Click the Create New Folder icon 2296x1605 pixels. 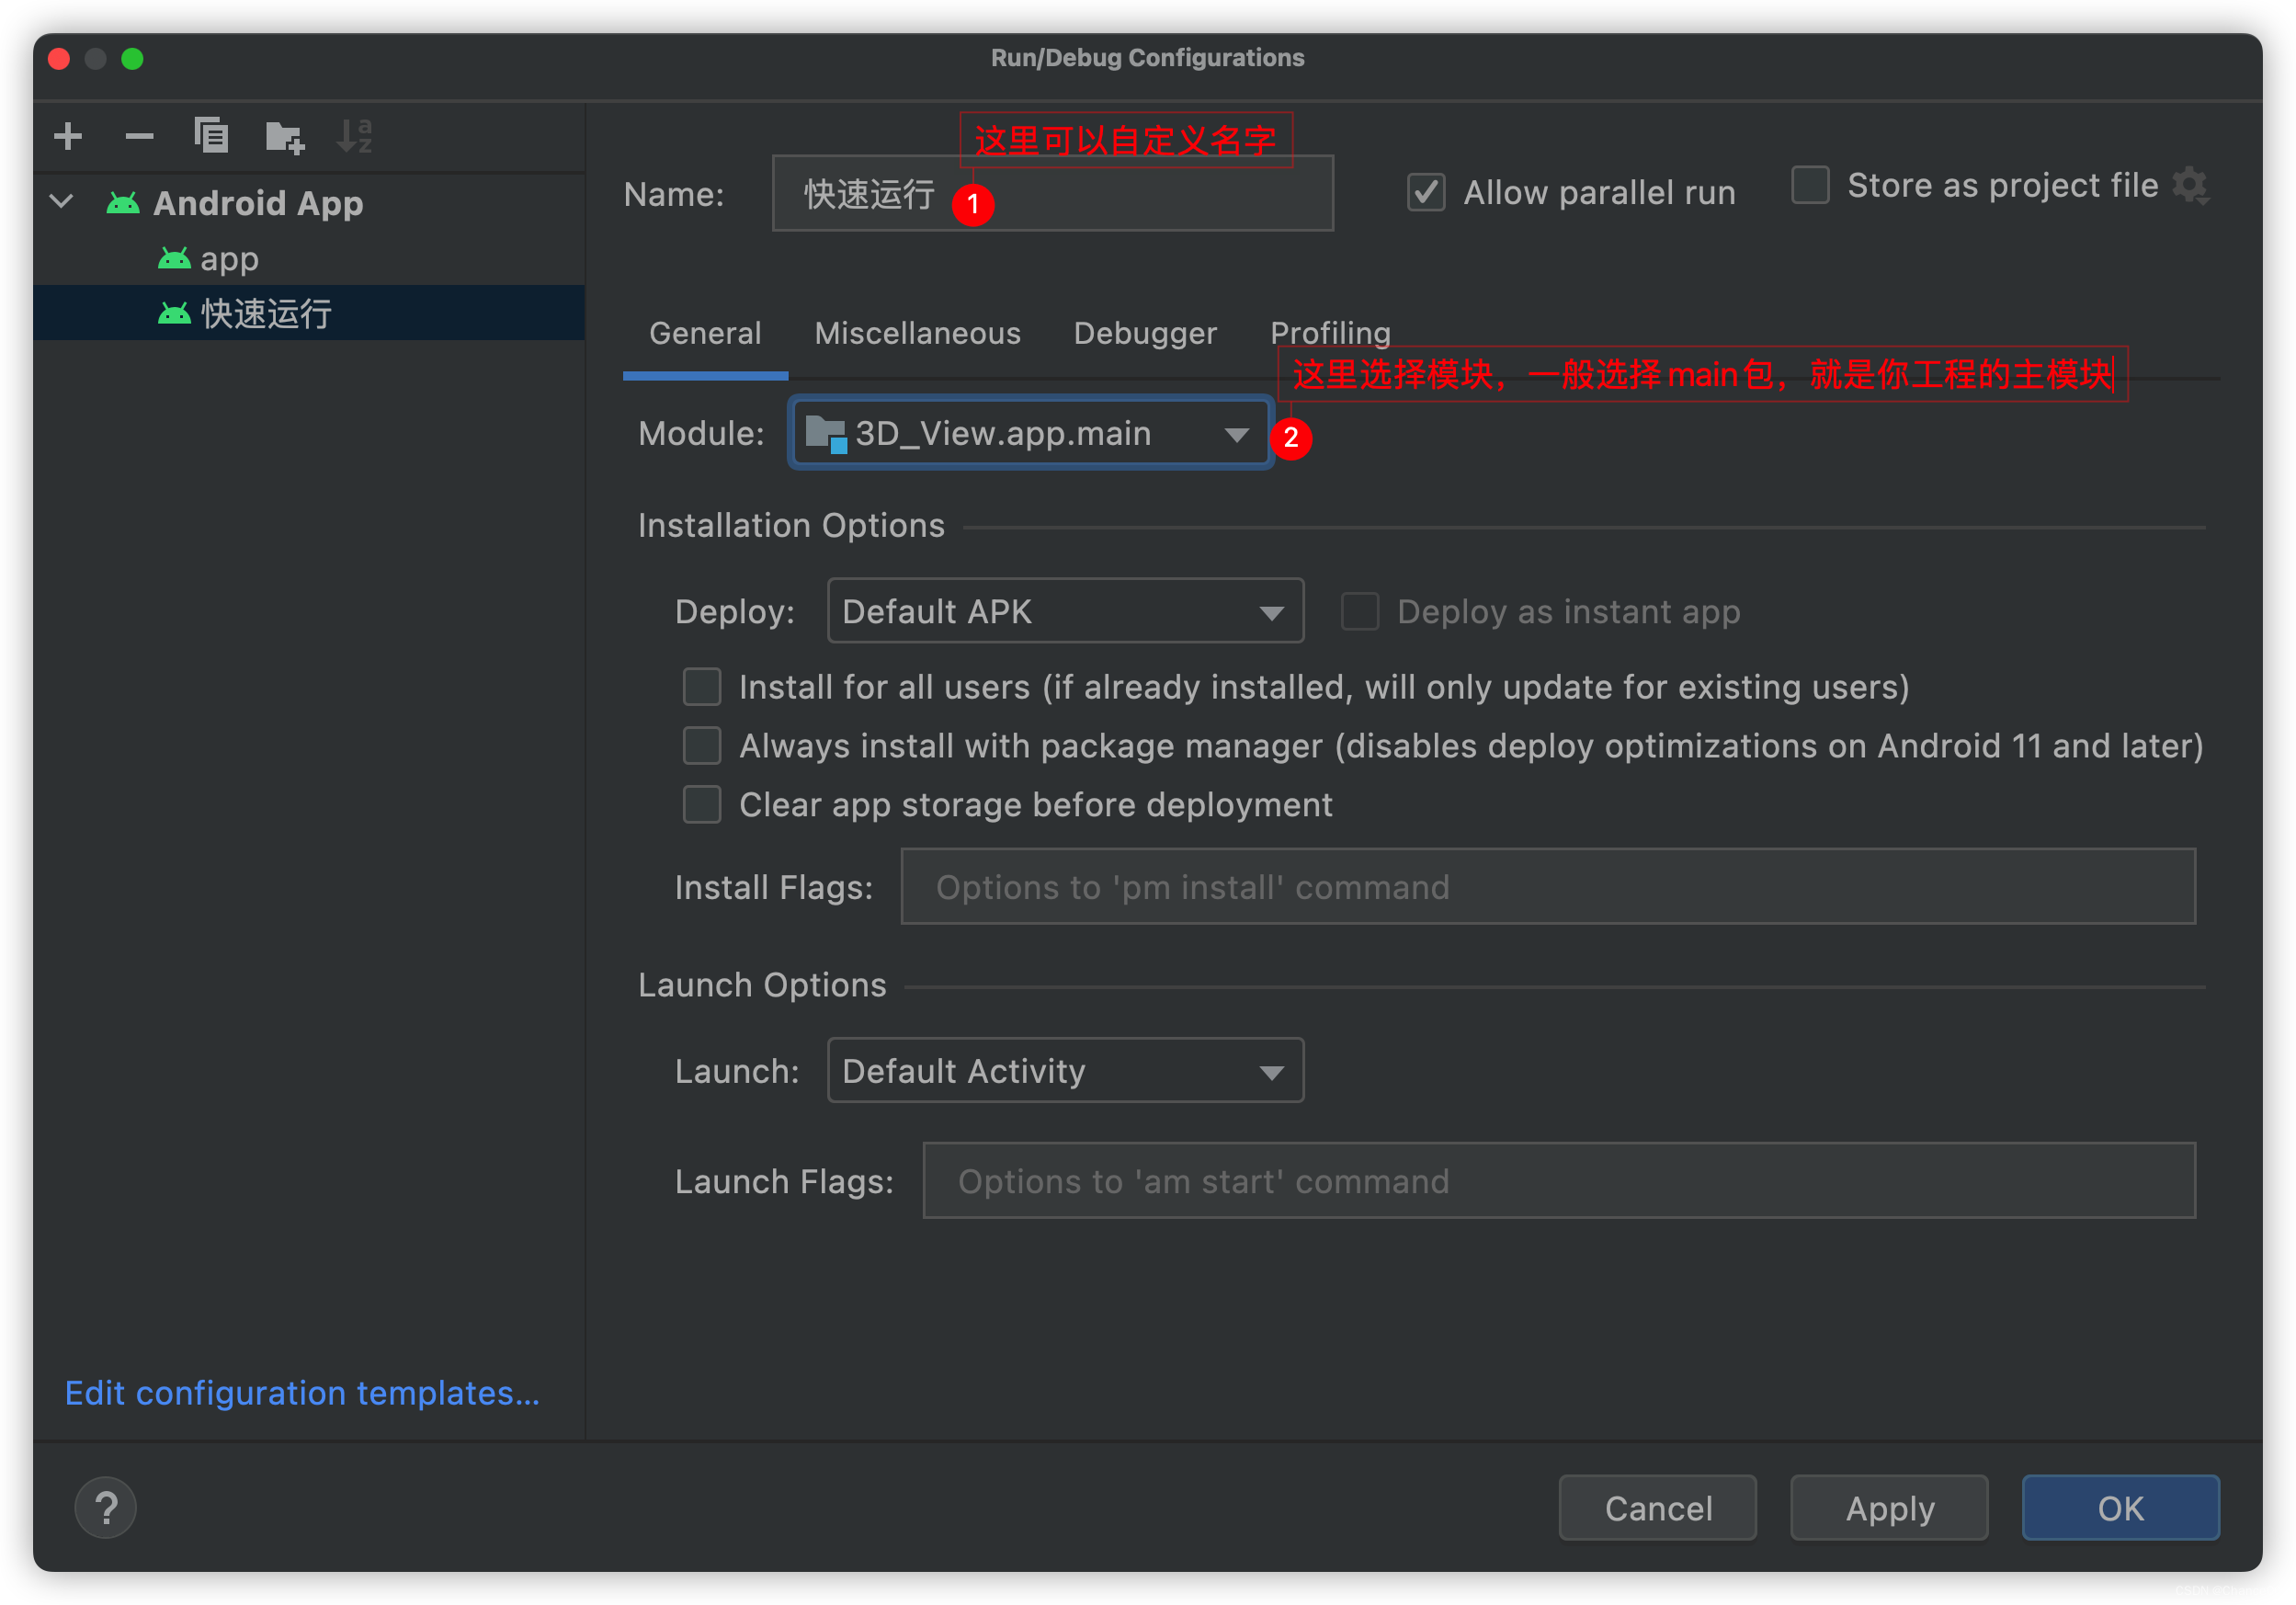pos(284,137)
